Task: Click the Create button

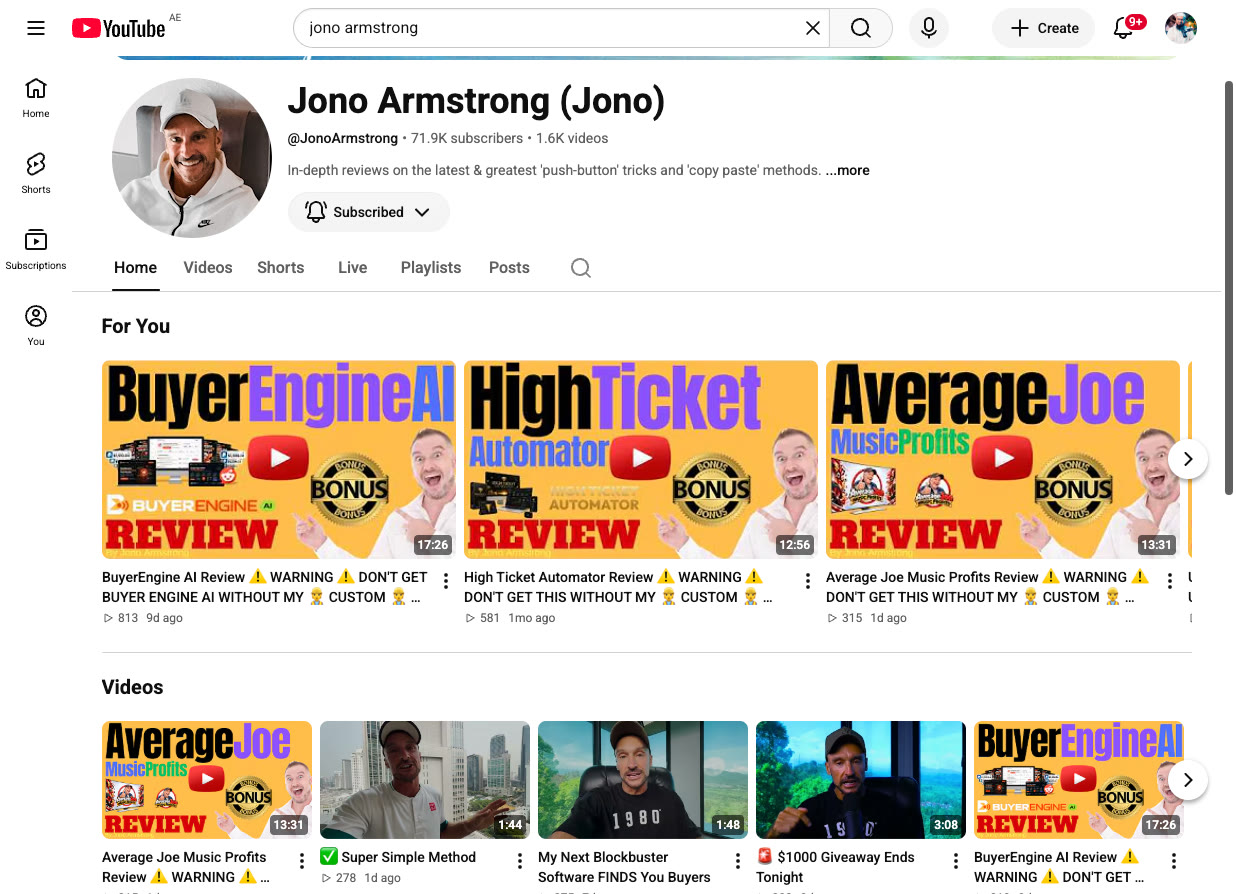Action: (1043, 28)
